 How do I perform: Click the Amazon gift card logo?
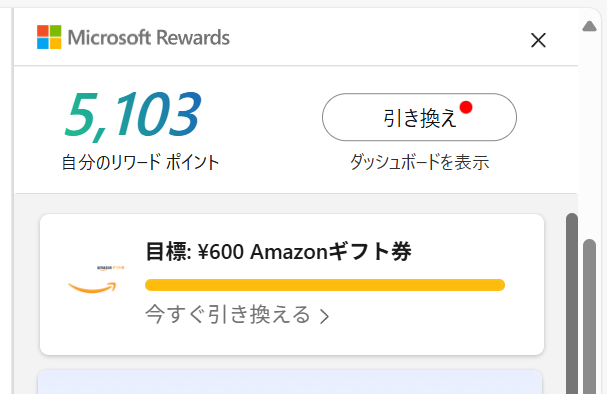click(94, 280)
